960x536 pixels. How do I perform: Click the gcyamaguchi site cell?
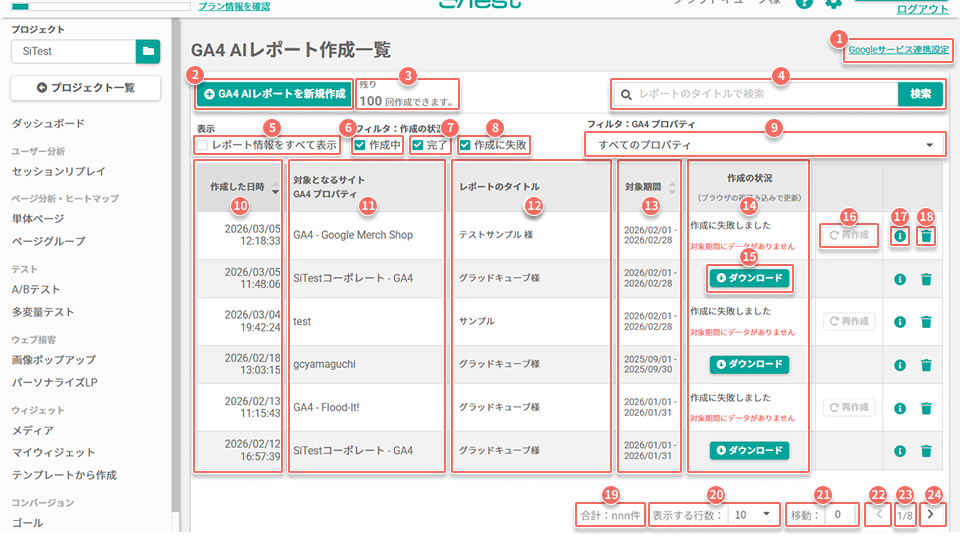(324, 364)
